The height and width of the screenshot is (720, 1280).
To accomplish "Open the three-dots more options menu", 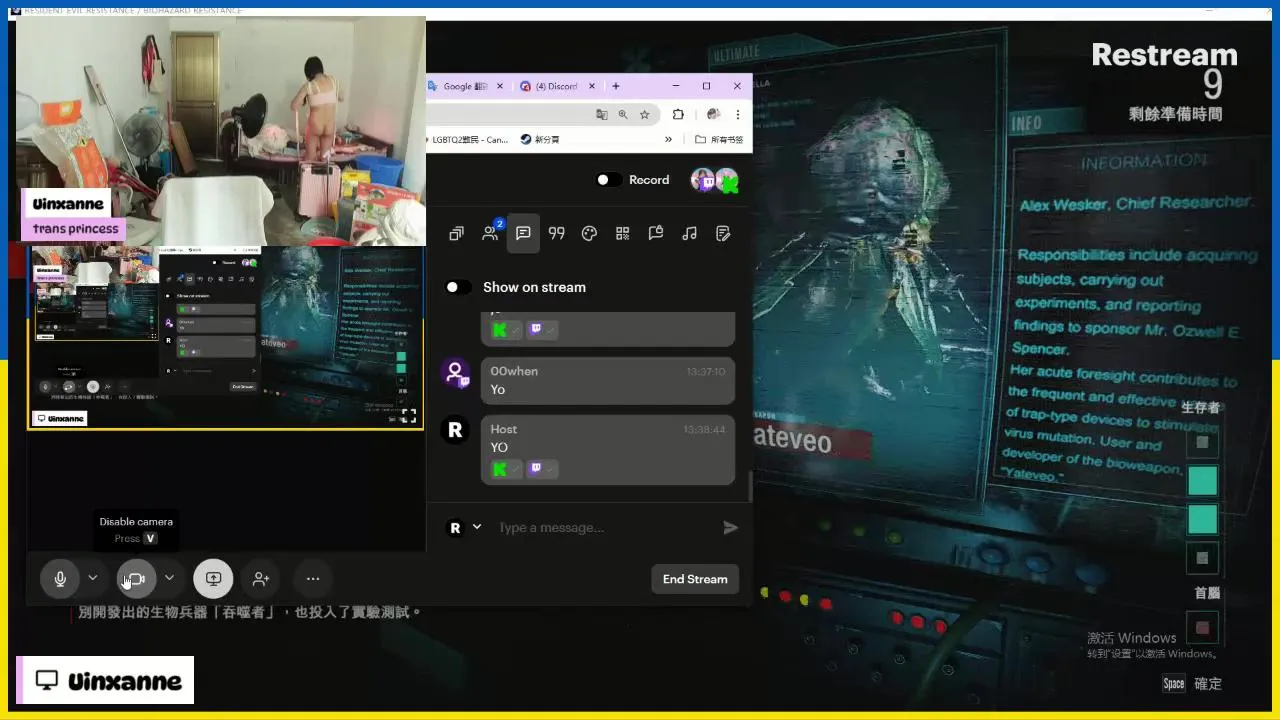I will 313,578.
